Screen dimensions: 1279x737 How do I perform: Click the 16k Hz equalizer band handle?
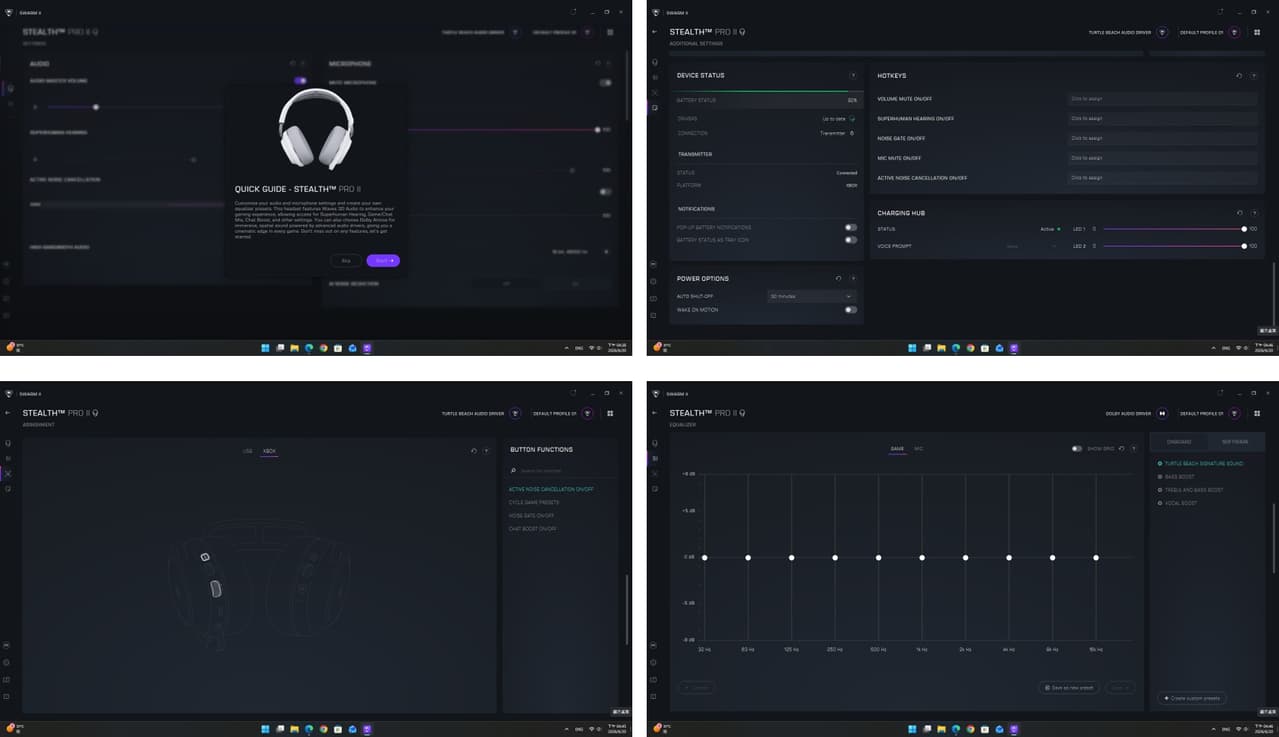point(1096,557)
